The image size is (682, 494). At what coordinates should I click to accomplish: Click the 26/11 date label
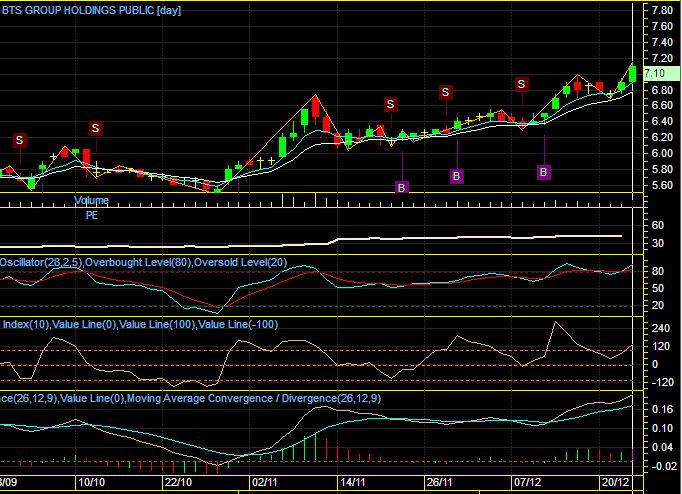pyautogui.click(x=439, y=482)
